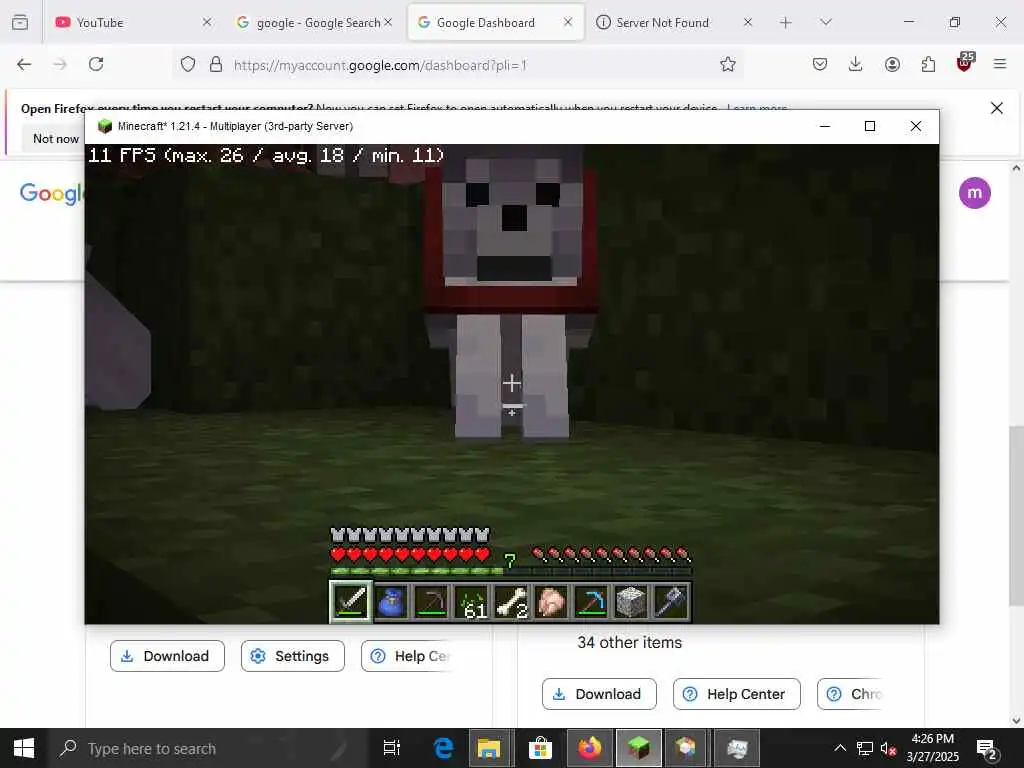Maximize the Minecraft window
The image size is (1024, 768).
click(869, 126)
